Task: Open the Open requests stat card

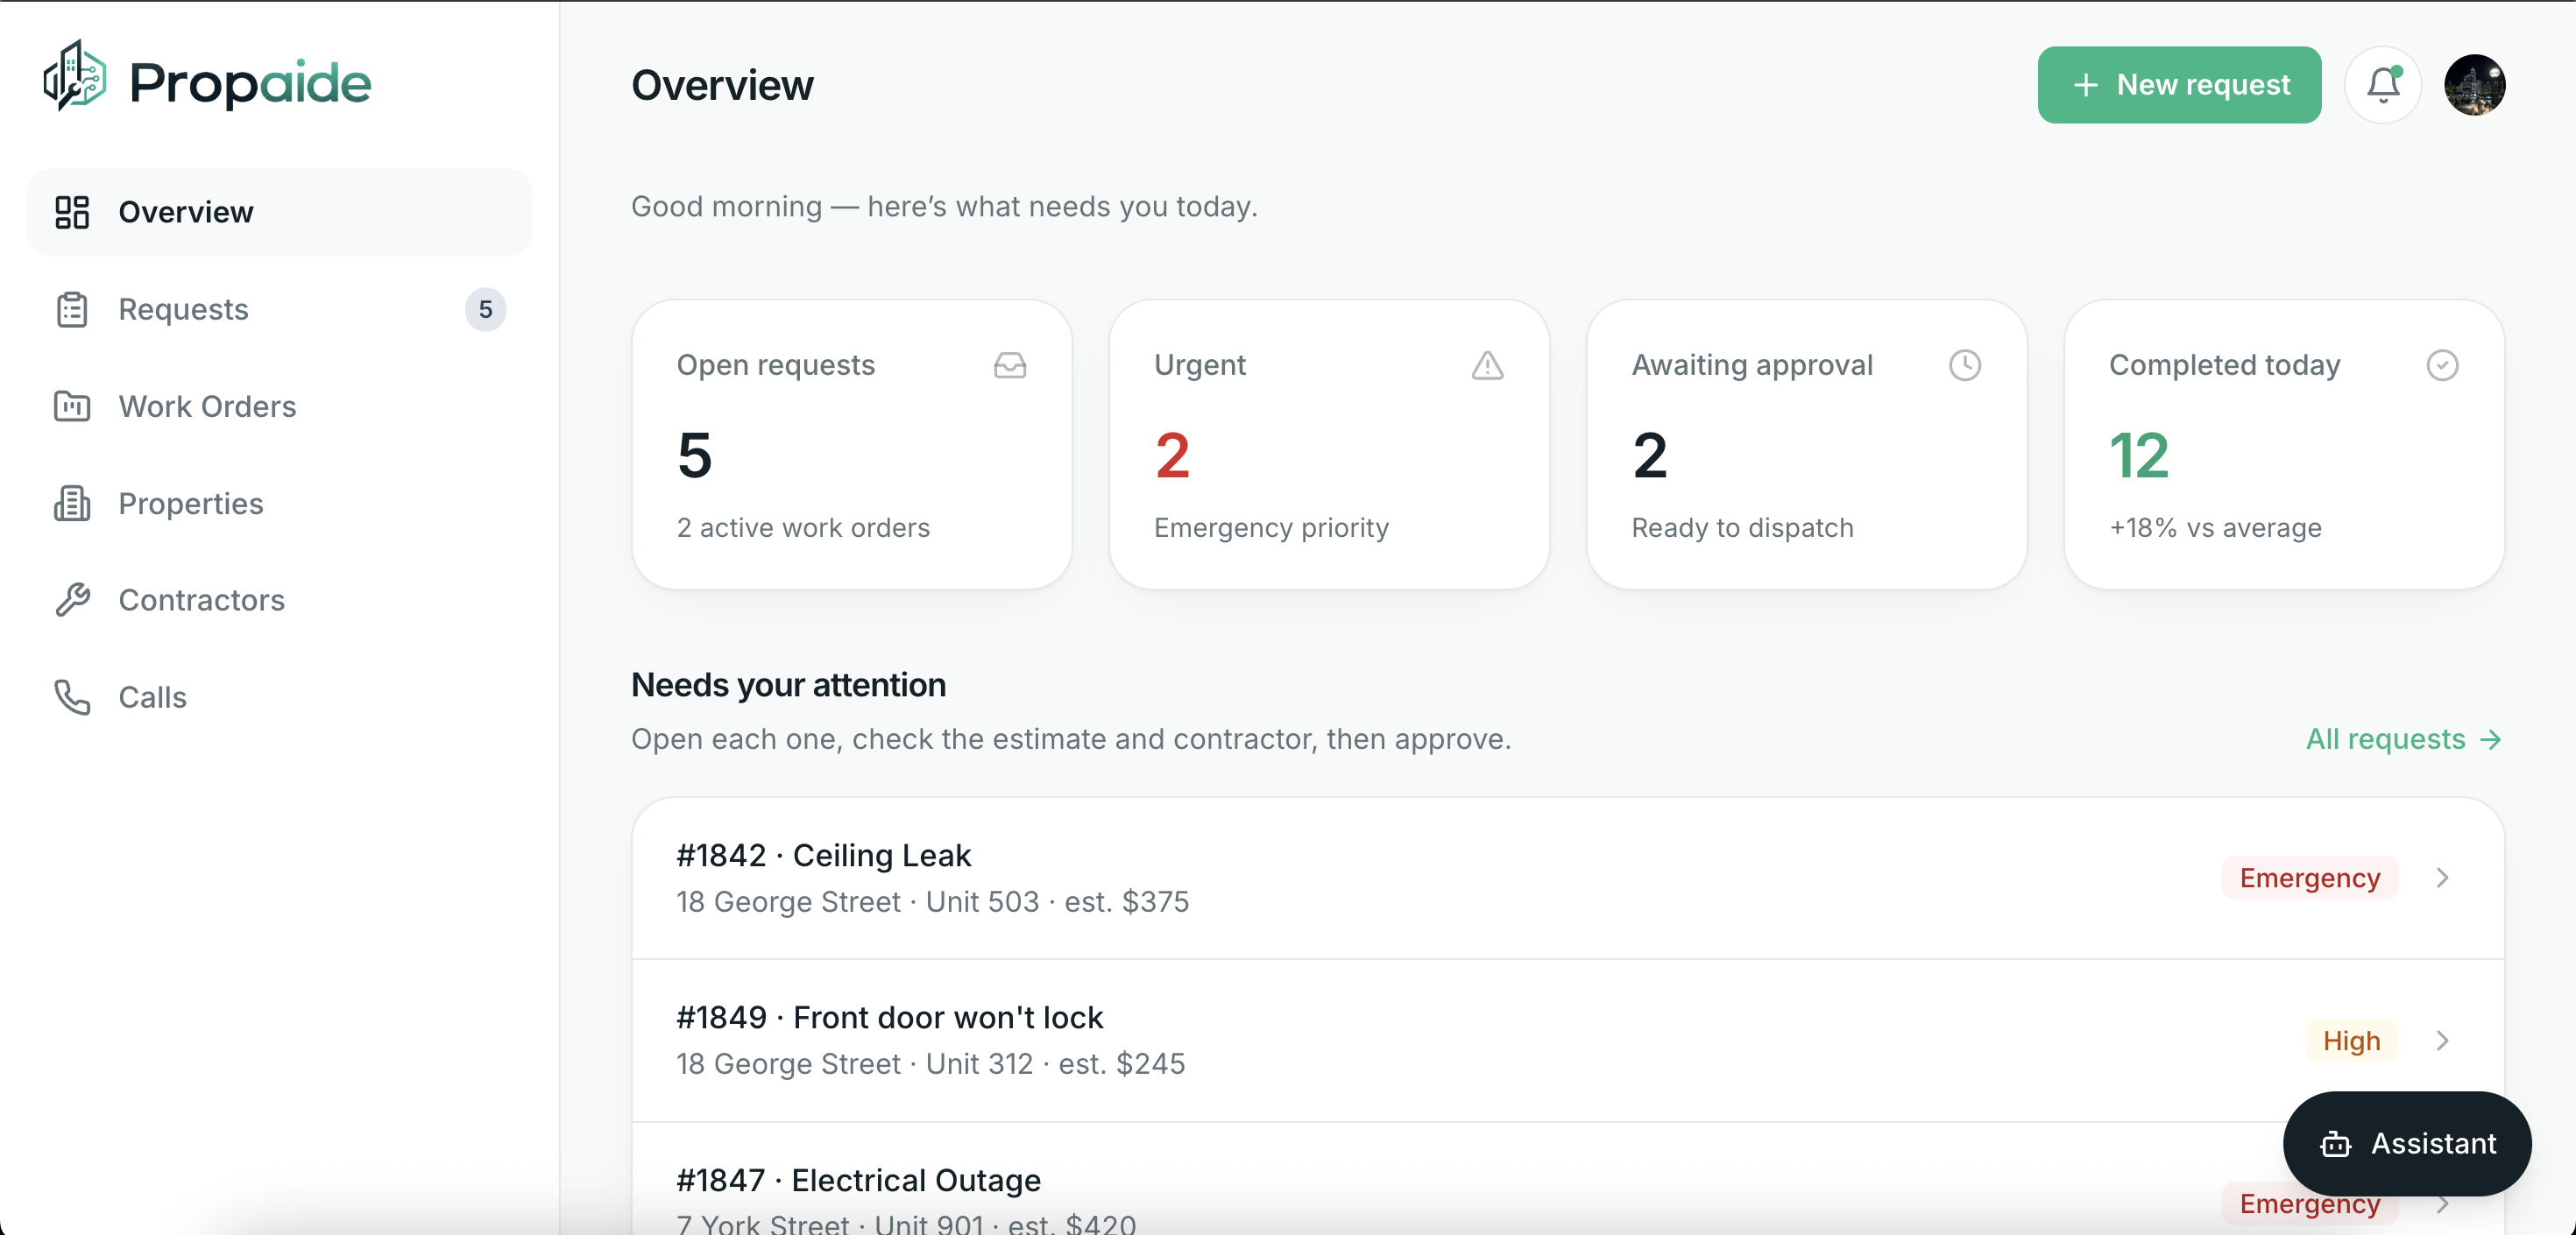Action: (851, 444)
